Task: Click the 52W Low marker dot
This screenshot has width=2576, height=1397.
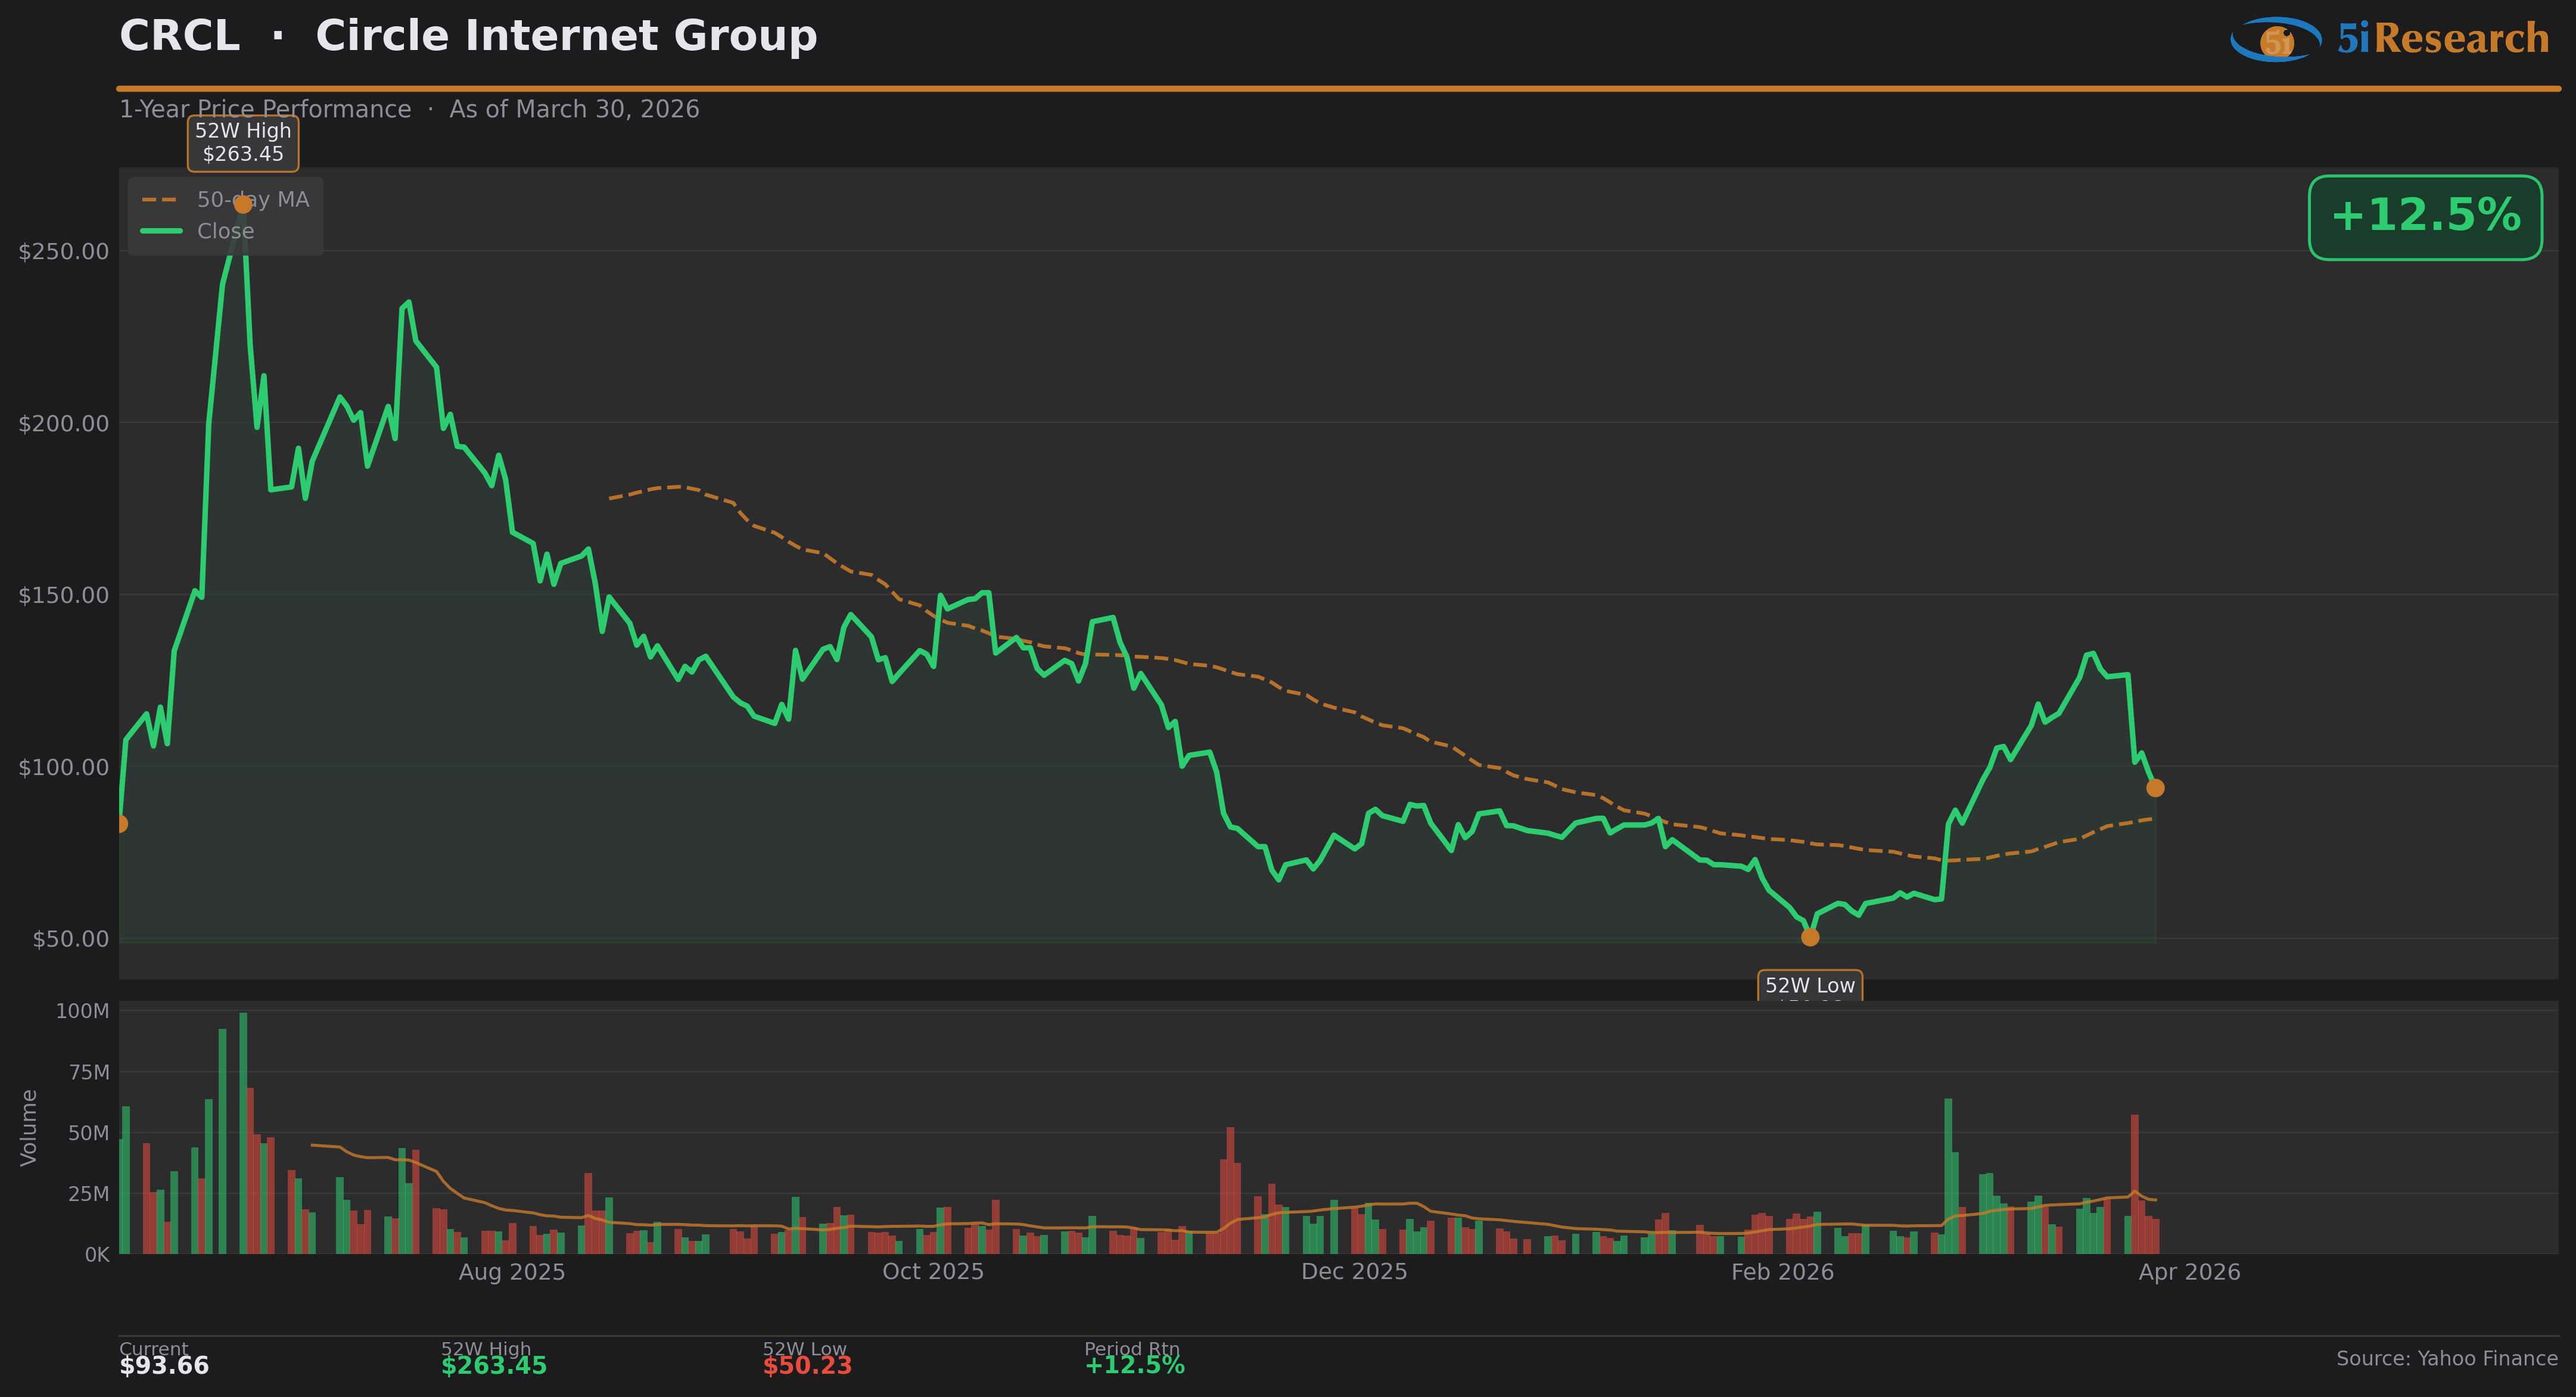Action: [1810, 937]
